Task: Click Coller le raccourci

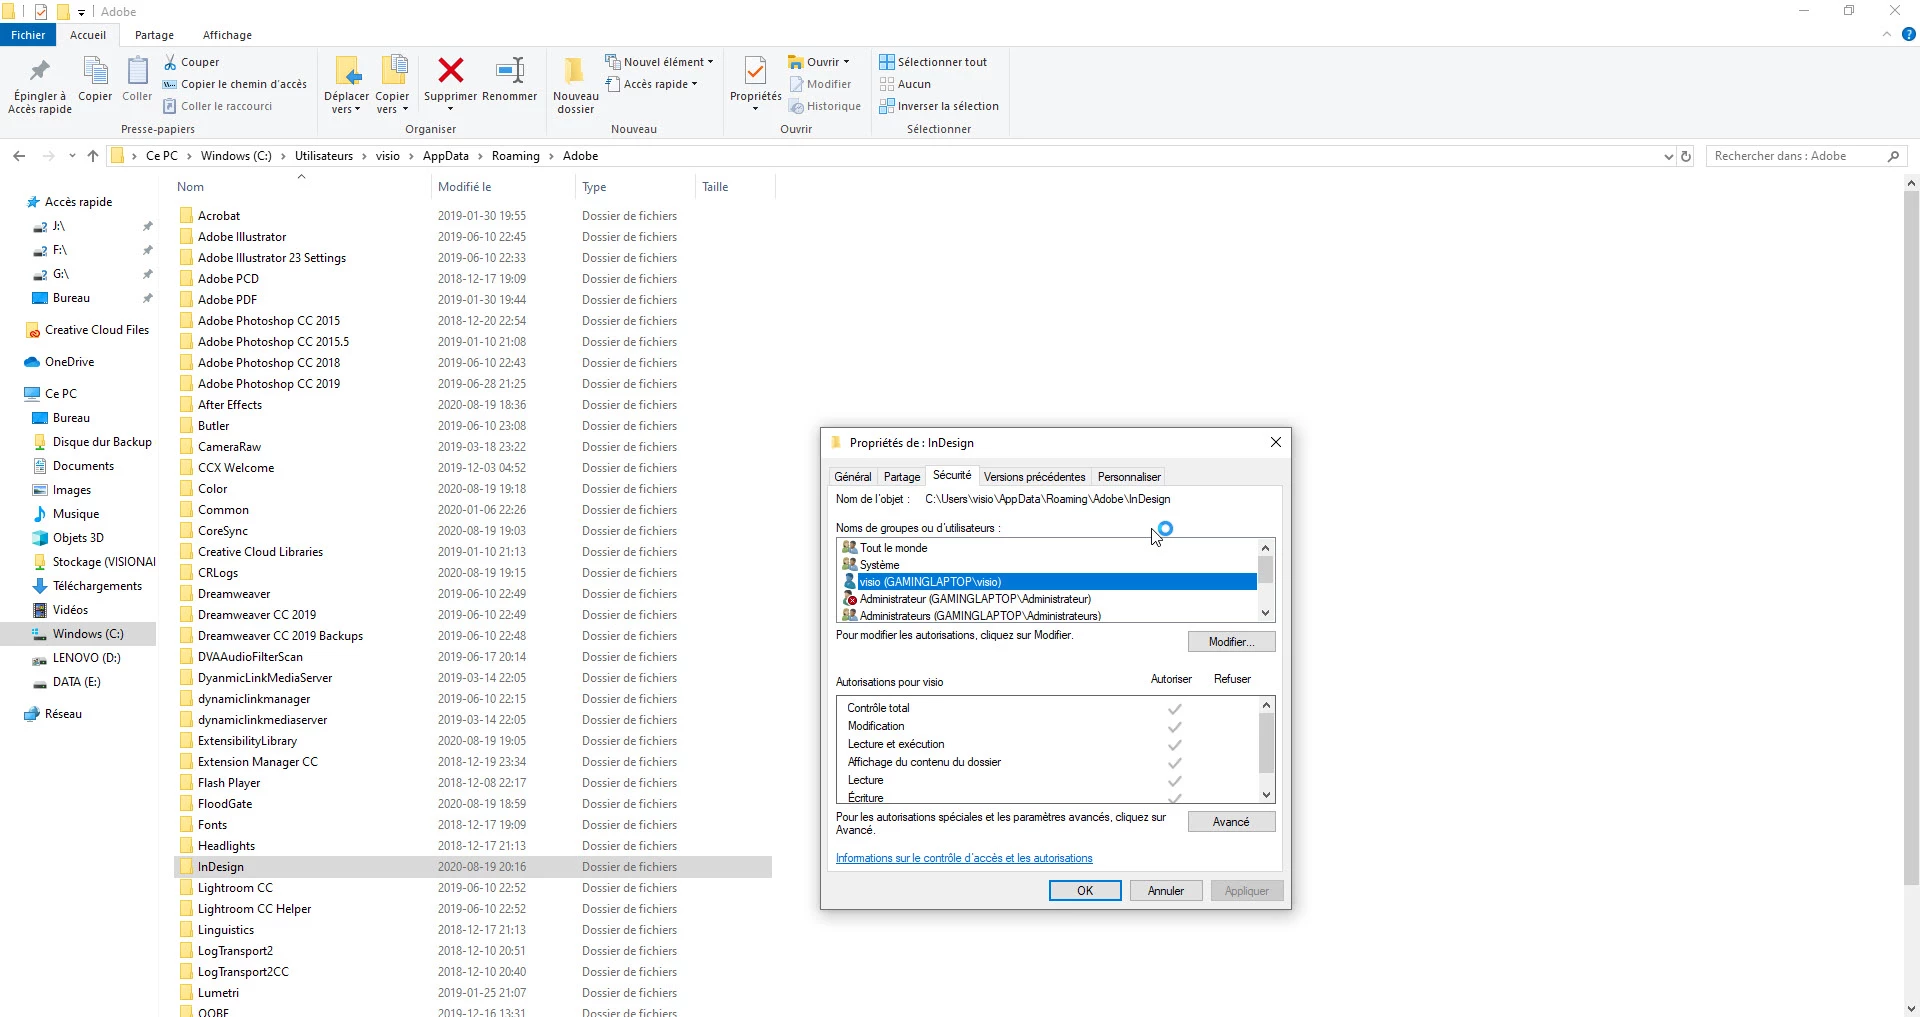Action: 218,106
